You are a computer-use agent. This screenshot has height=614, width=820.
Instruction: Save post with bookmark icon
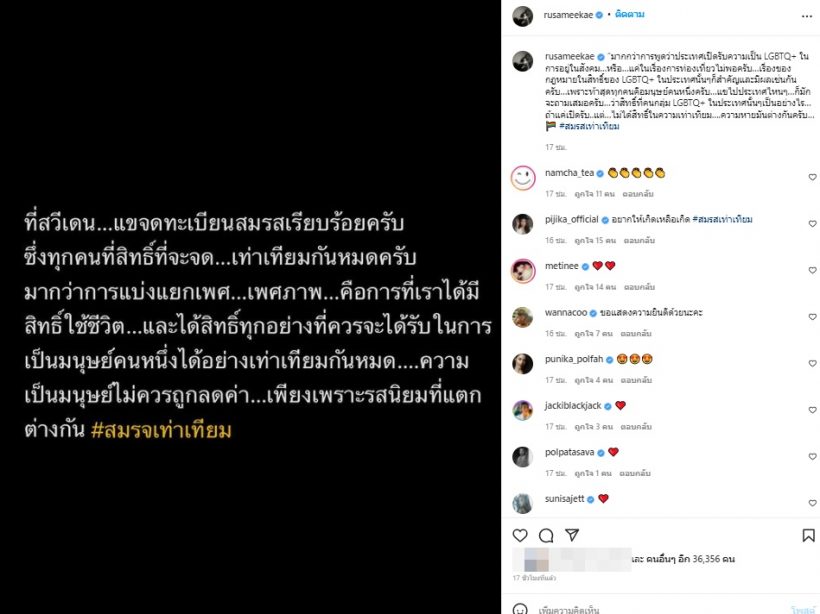coord(808,535)
